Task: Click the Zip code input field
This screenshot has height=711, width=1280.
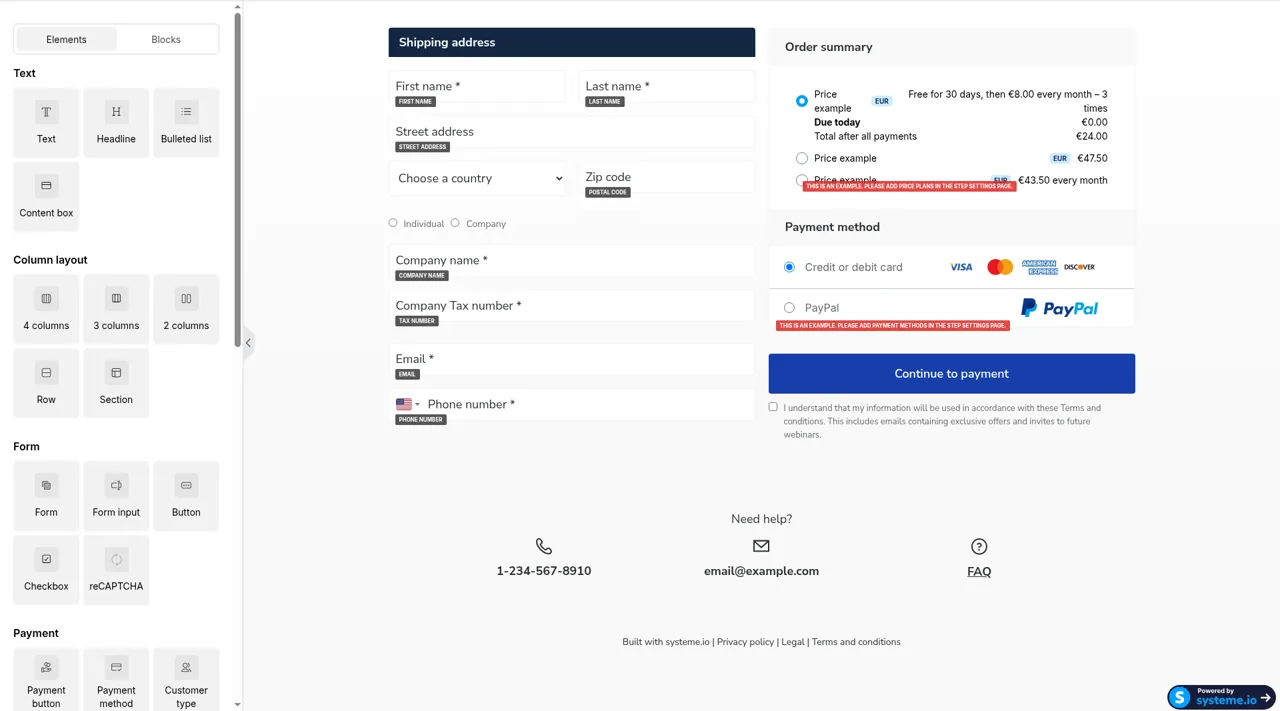Action: tap(667, 177)
